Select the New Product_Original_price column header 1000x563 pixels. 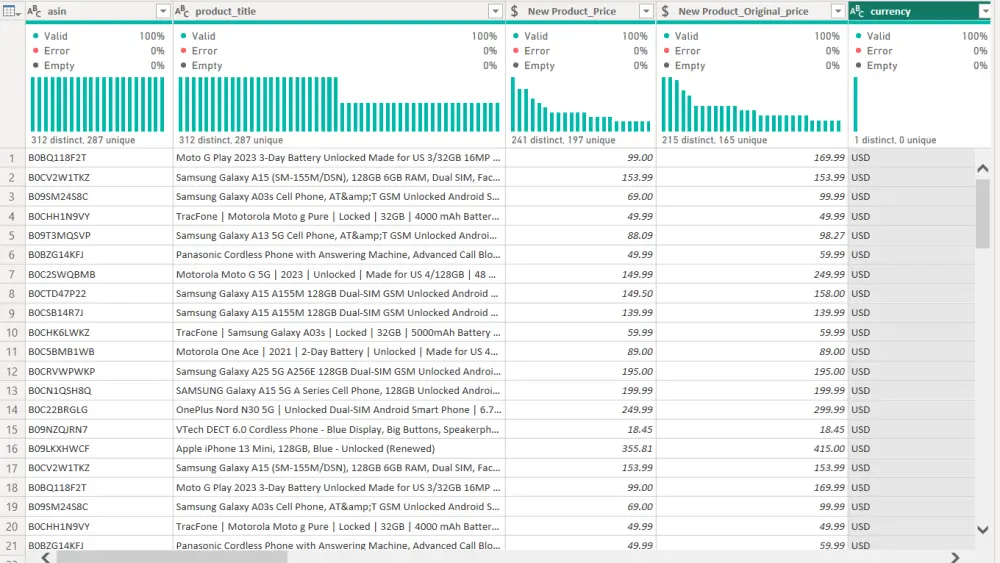pyautogui.click(x=752, y=11)
